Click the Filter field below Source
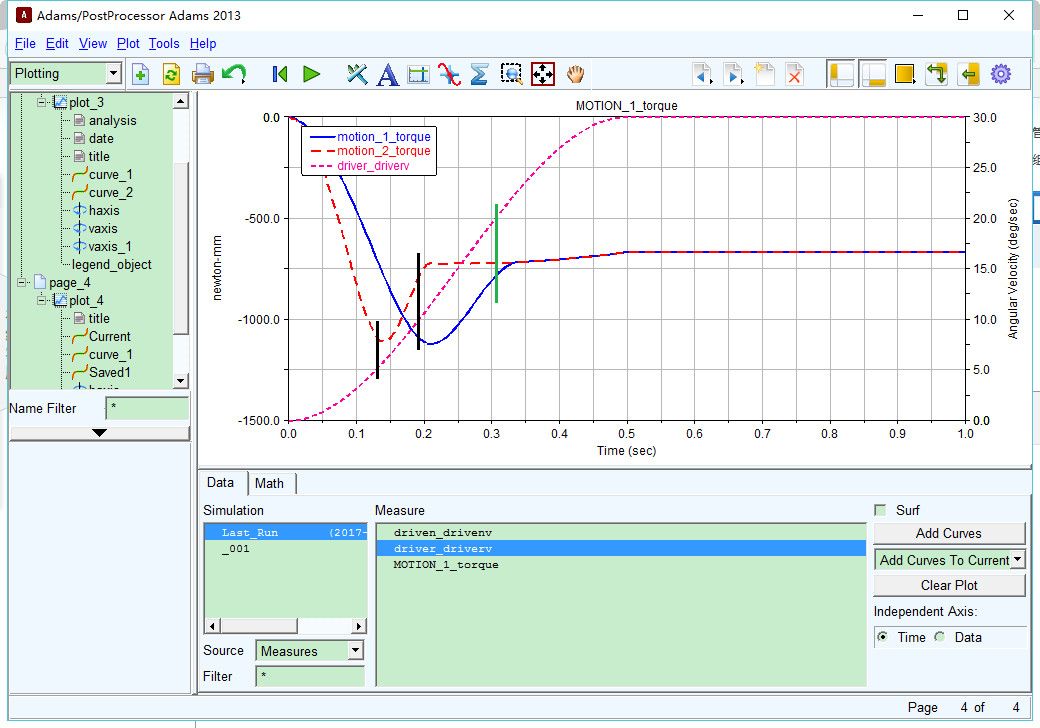Viewport: 1040px width, 728px height. point(310,676)
